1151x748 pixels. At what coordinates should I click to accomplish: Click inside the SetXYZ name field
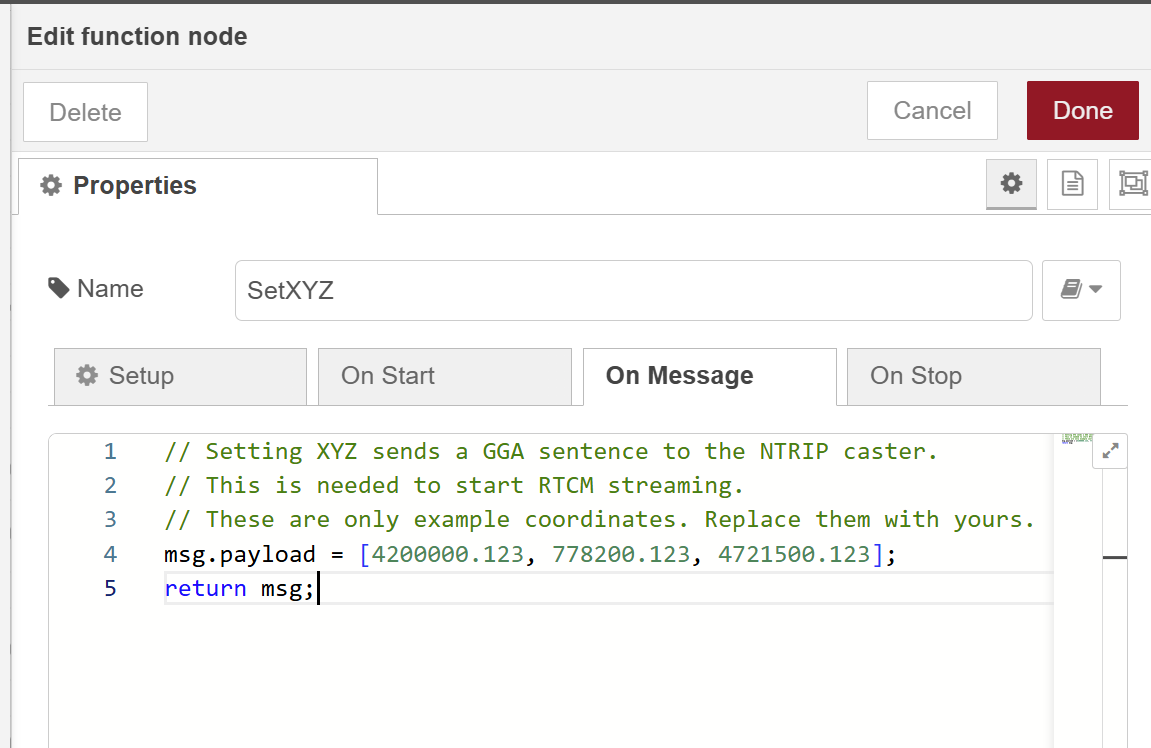click(x=633, y=290)
